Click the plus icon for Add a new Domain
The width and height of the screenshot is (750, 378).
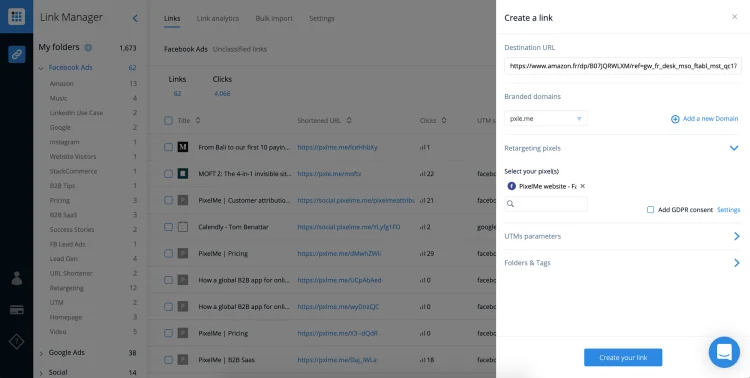point(675,119)
